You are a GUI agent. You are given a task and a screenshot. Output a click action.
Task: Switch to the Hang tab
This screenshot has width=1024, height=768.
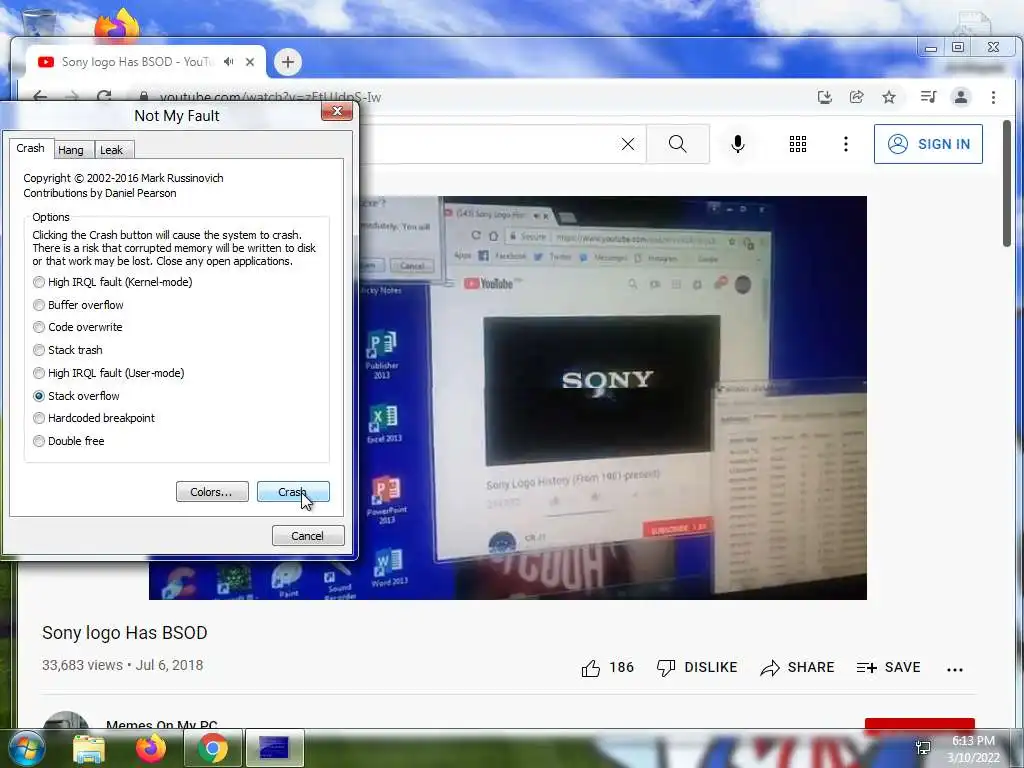point(71,150)
